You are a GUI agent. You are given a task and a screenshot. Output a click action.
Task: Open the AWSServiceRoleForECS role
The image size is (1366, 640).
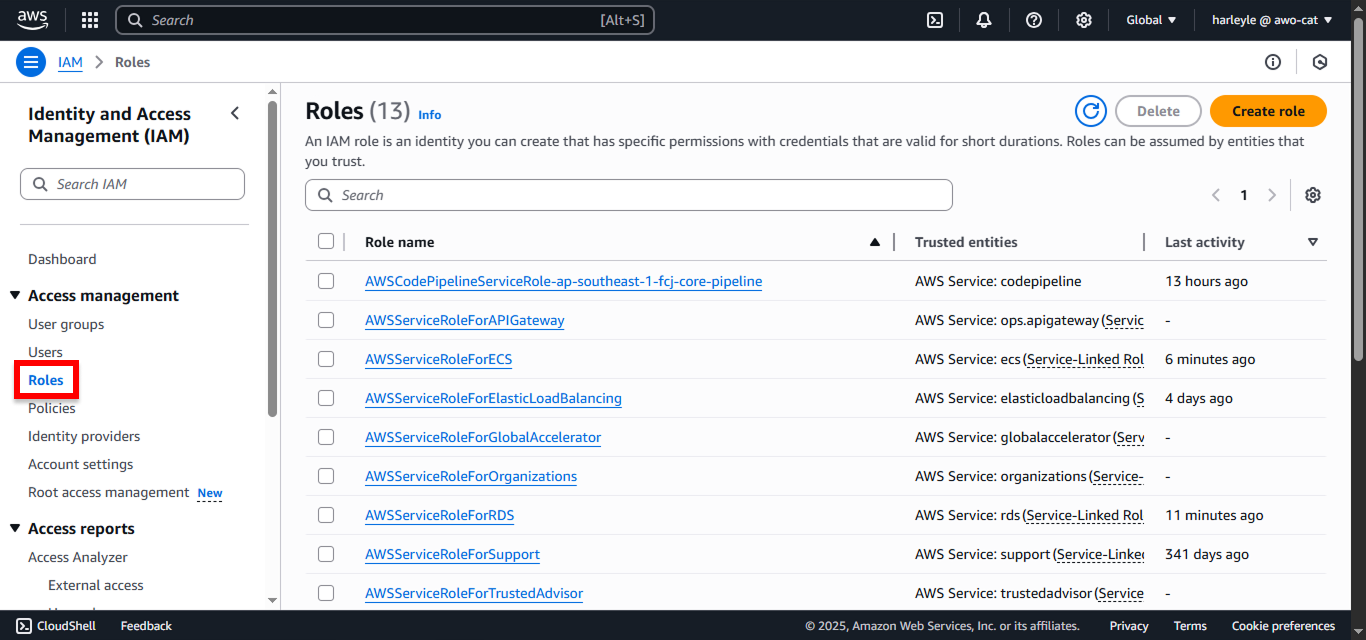(x=438, y=359)
